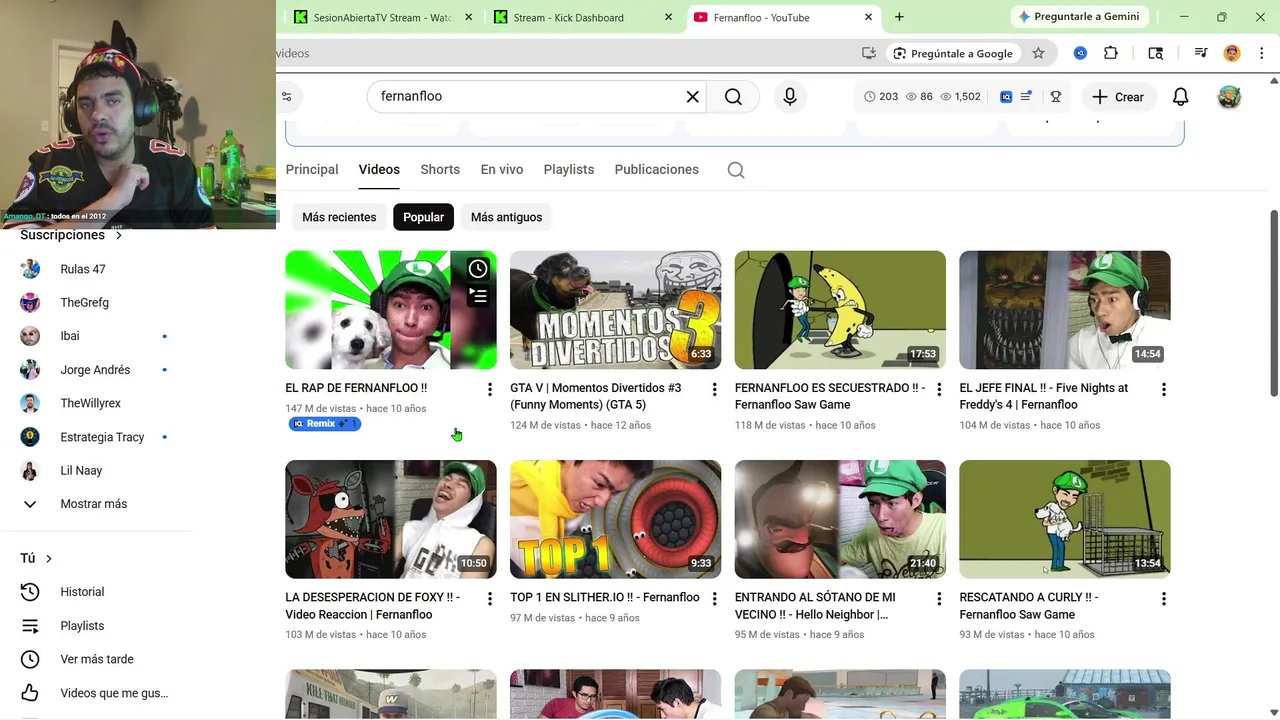Image resolution: width=1280 pixels, height=720 pixels.
Task: Open Chrome extensions puzzle icon
Action: click(x=1111, y=53)
